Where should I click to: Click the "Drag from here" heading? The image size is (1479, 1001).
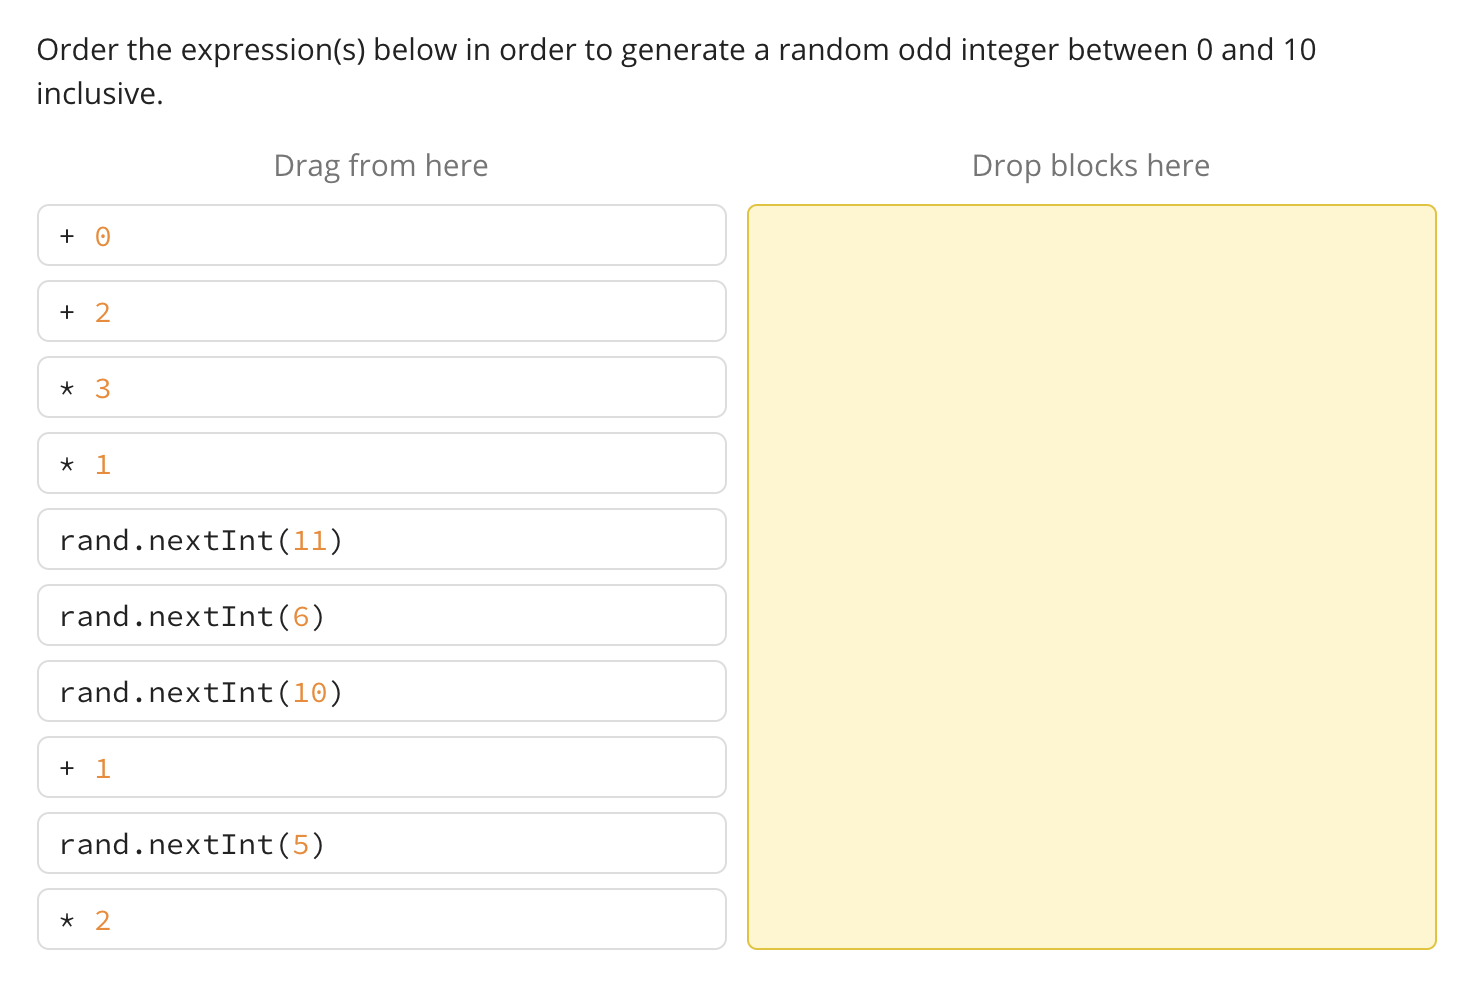click(x=381, y=165)
